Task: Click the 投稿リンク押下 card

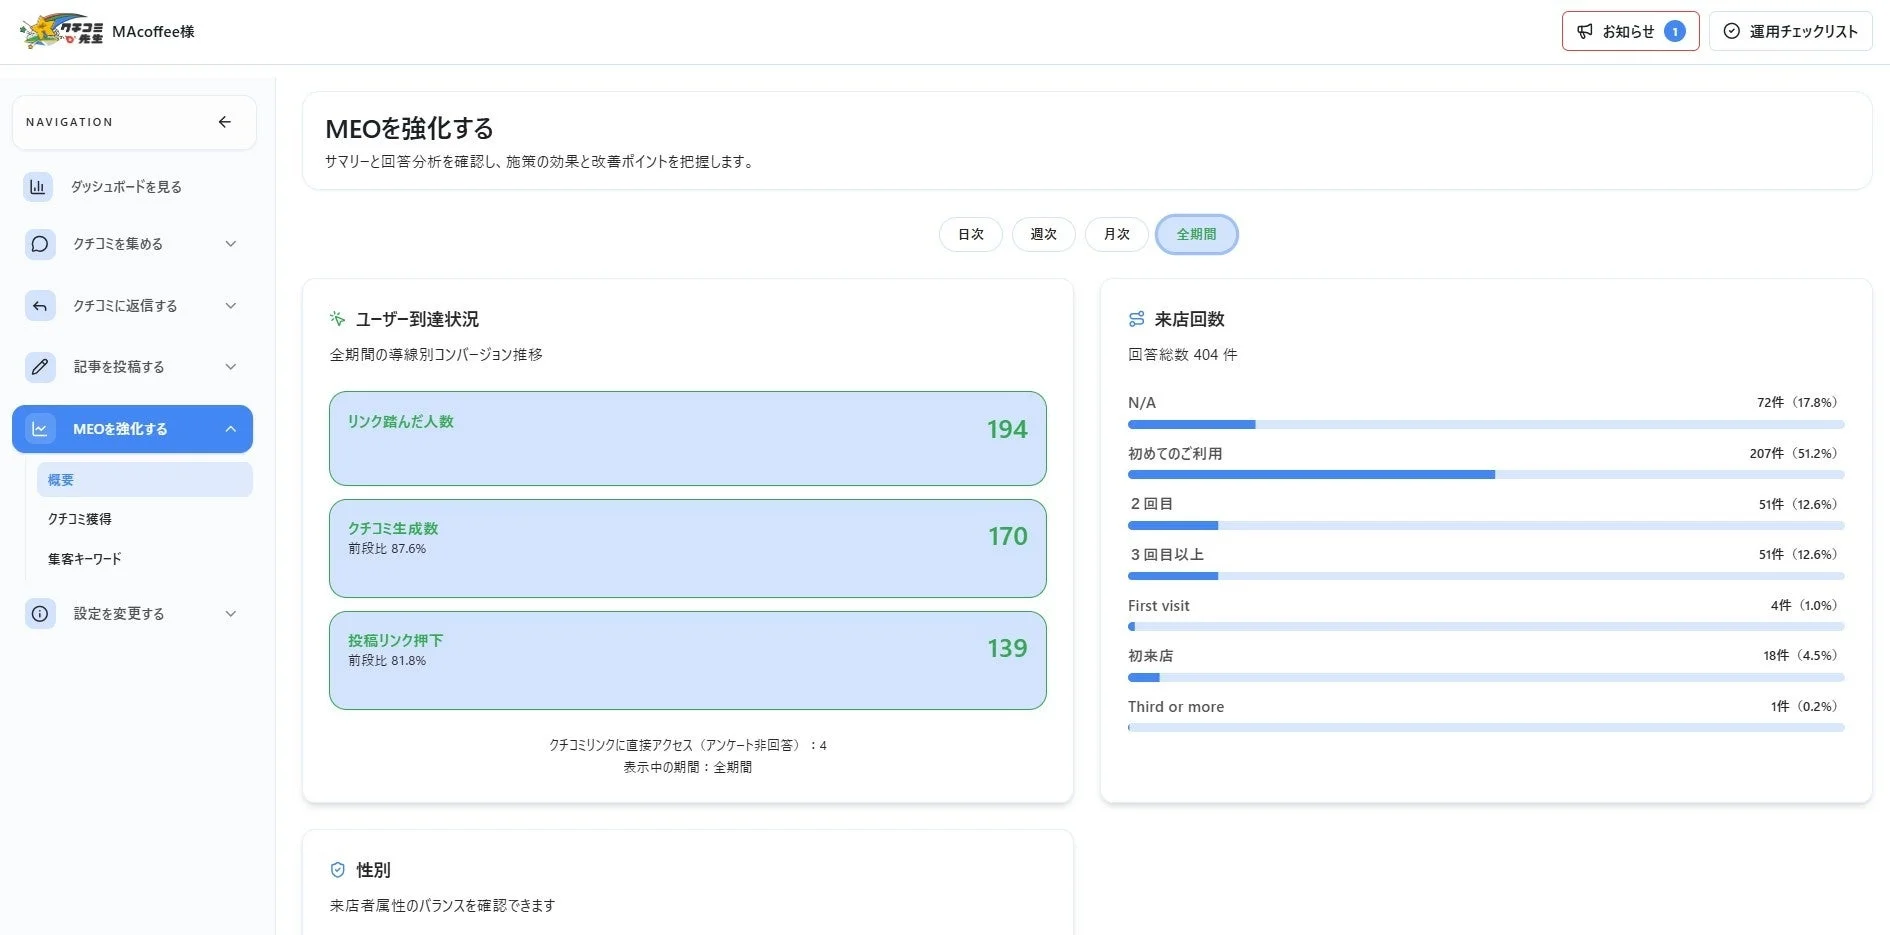Action: [688, 661]
